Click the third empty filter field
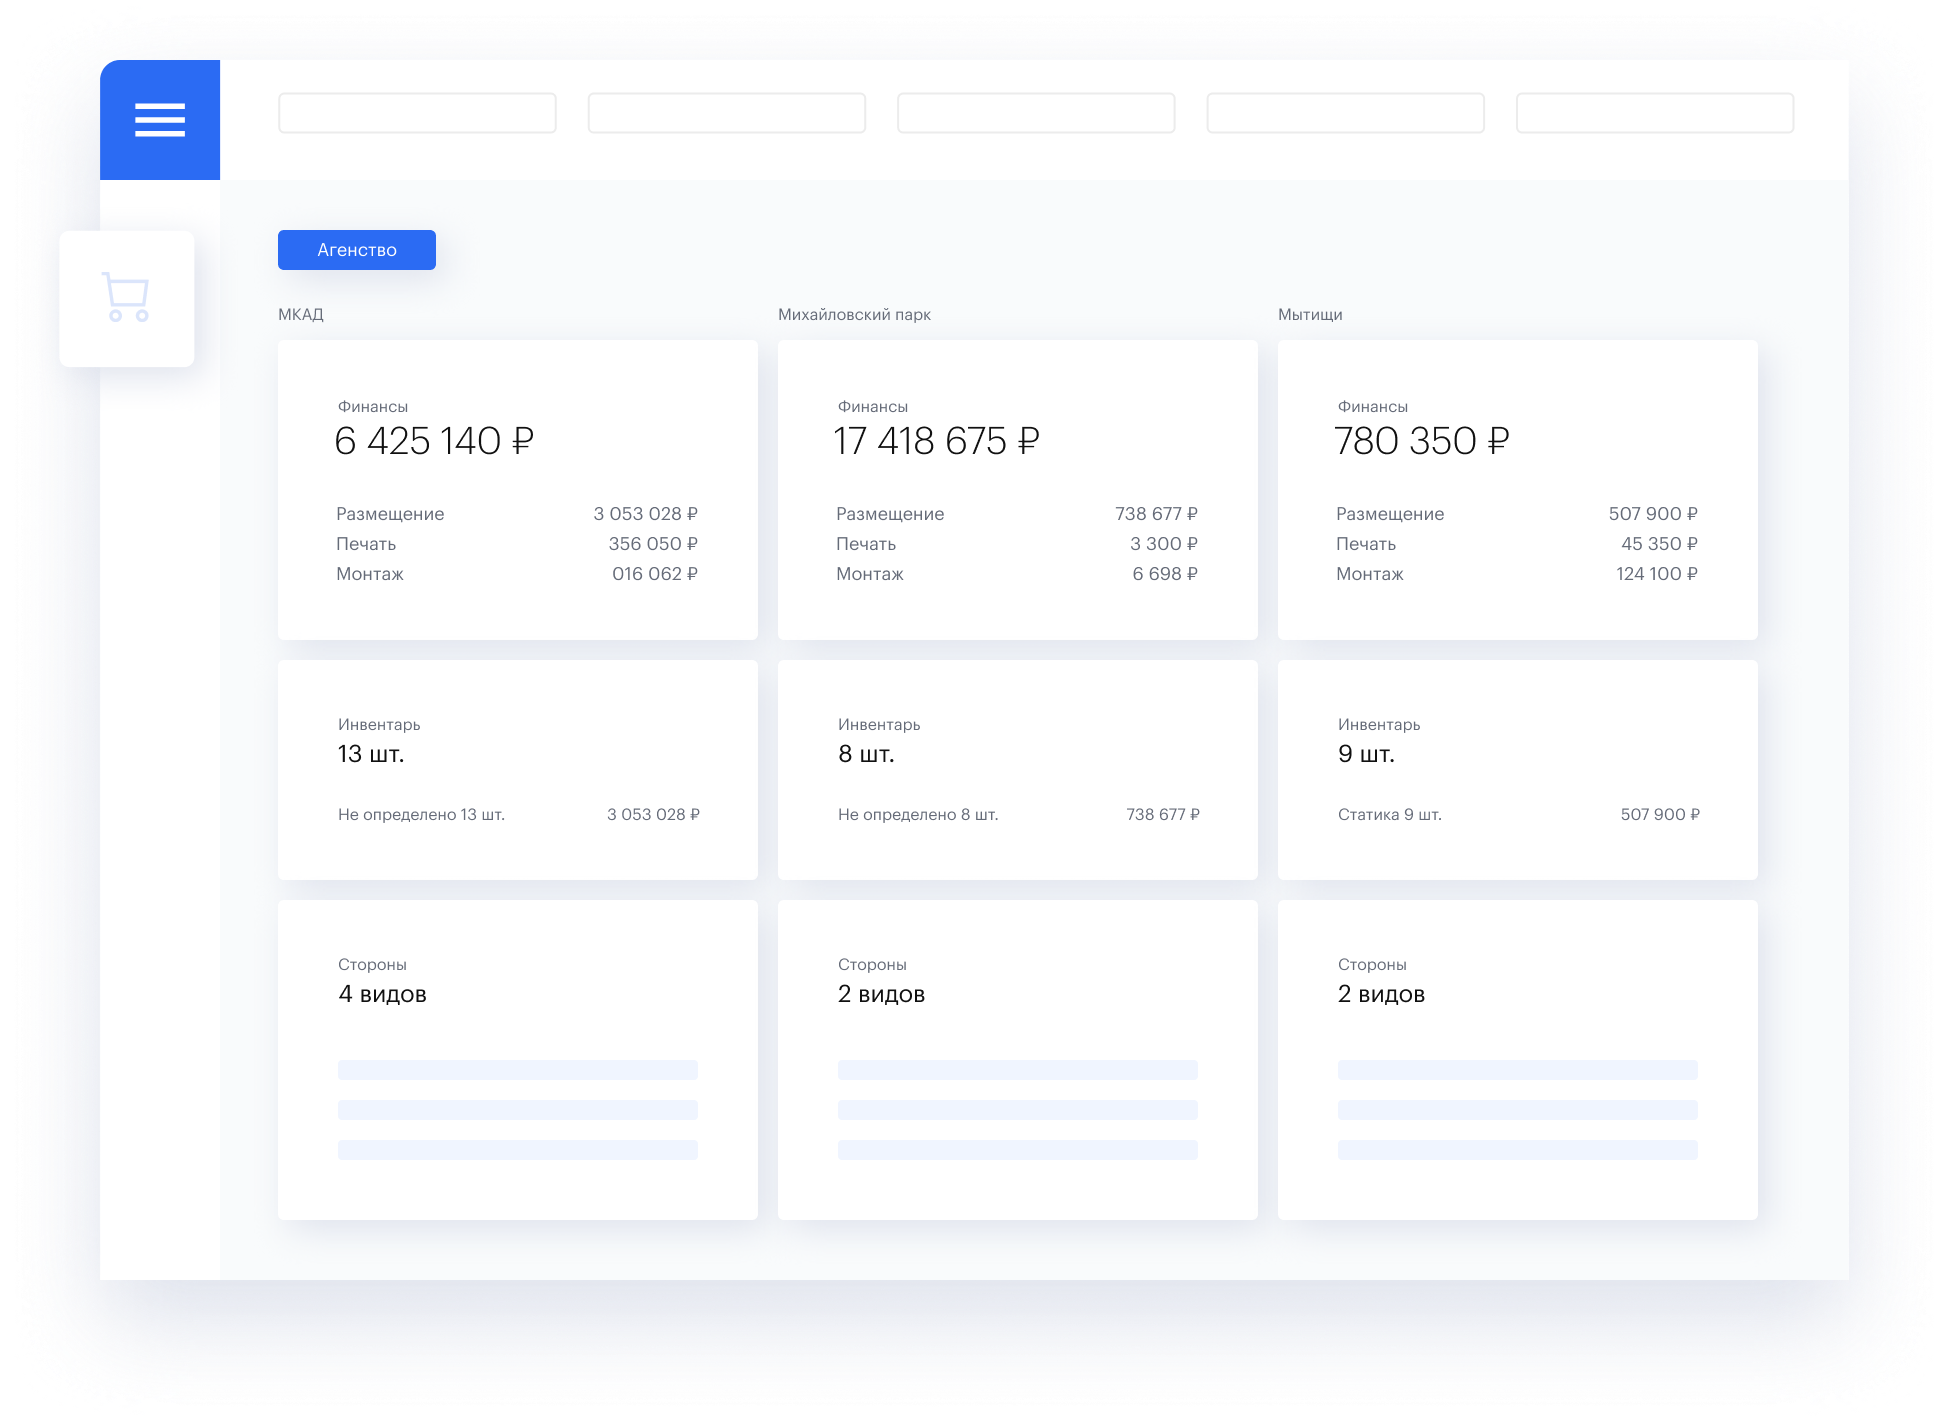This screenshot has height=1420, width=1949. tap(1036, 113)
